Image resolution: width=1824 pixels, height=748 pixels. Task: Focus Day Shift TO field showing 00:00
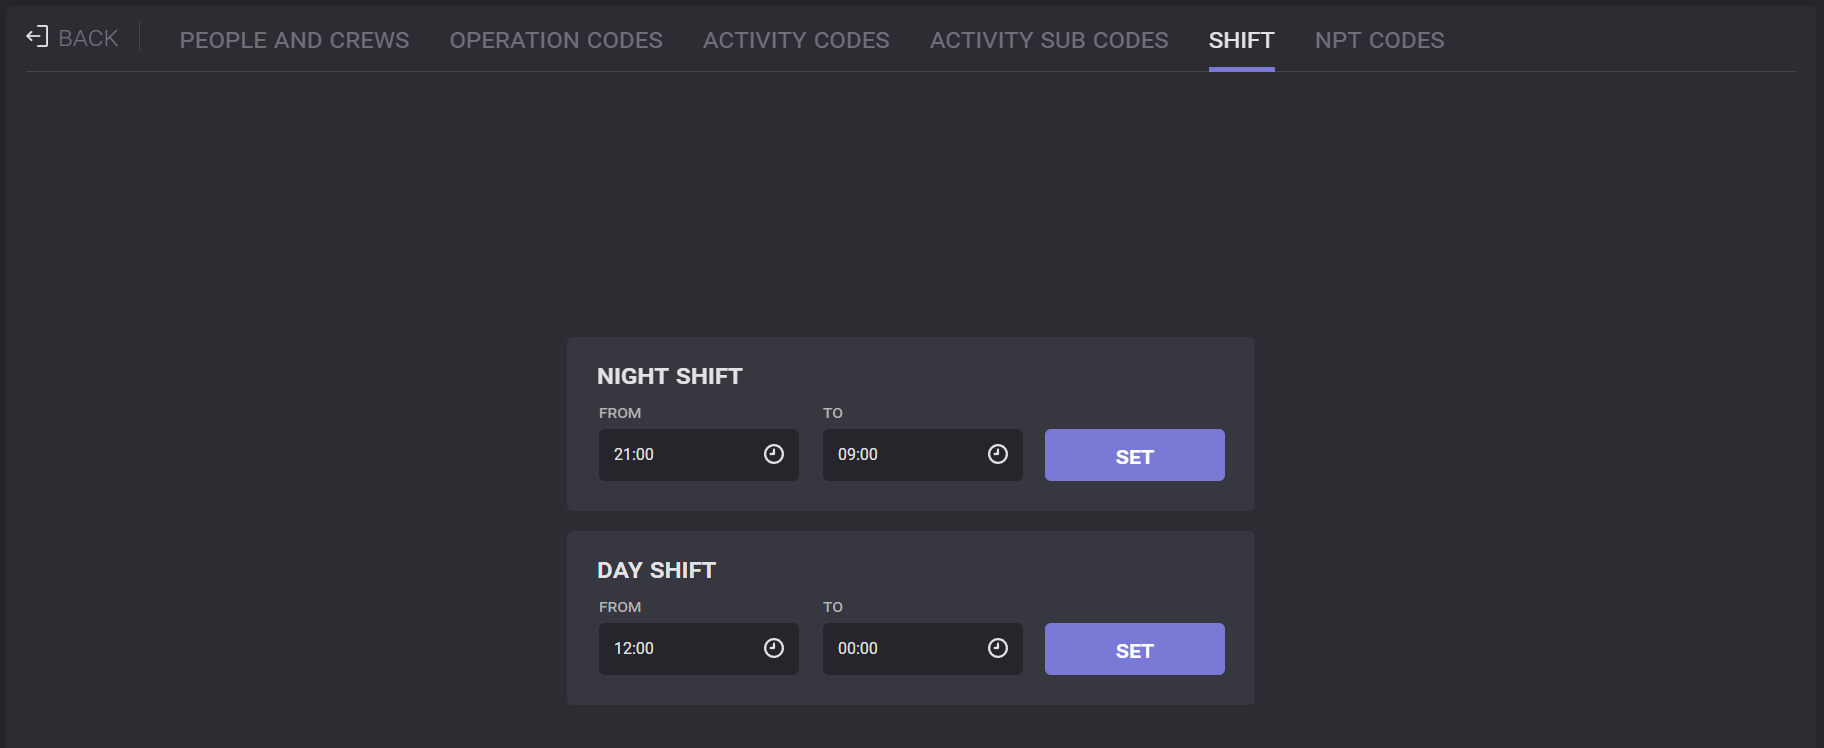tap(899, 649)
